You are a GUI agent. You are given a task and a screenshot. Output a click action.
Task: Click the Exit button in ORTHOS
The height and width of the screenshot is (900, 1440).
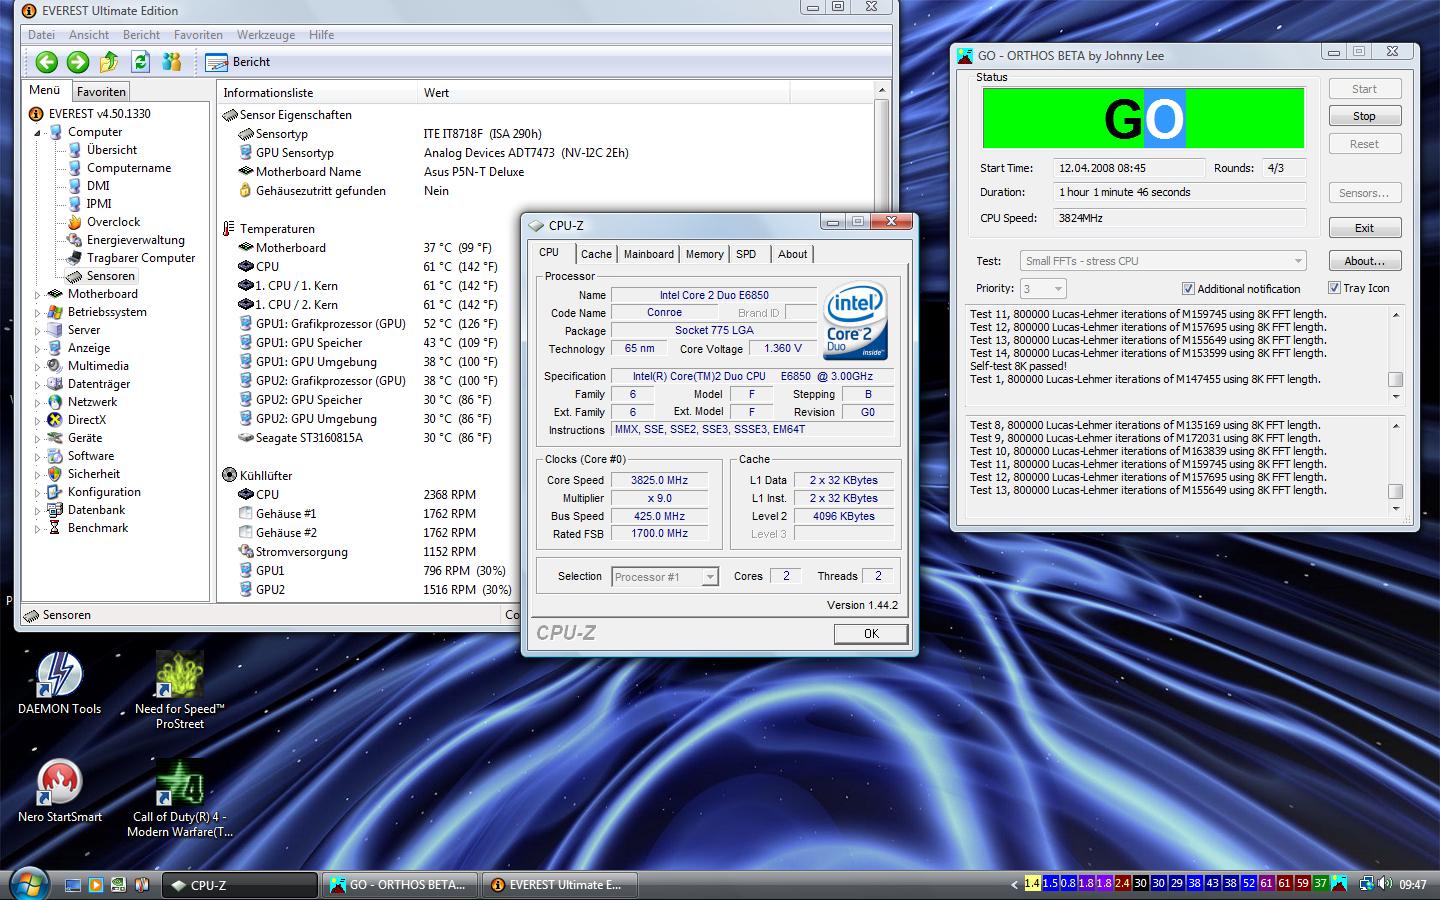(1364, 228)
